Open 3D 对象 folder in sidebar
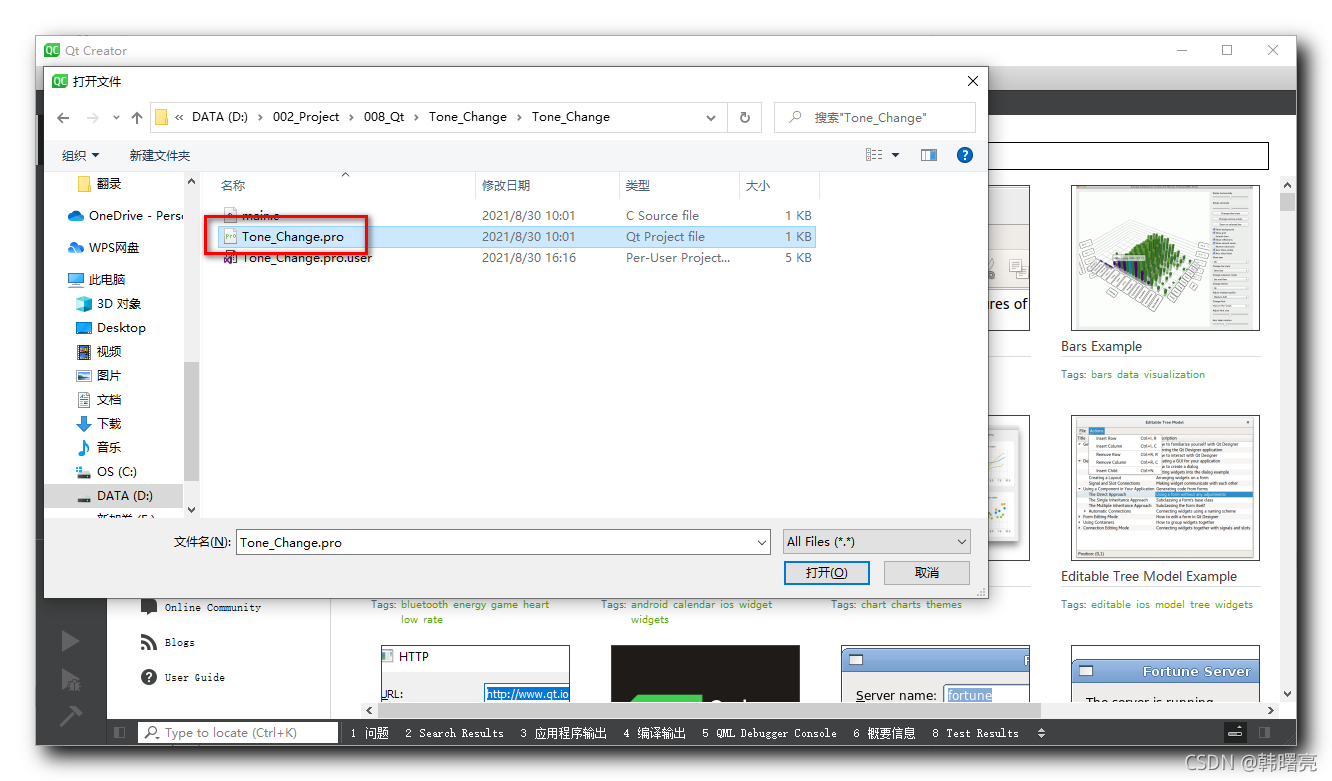The height and width of the screenshot is (781, 1332). point(109,303)
